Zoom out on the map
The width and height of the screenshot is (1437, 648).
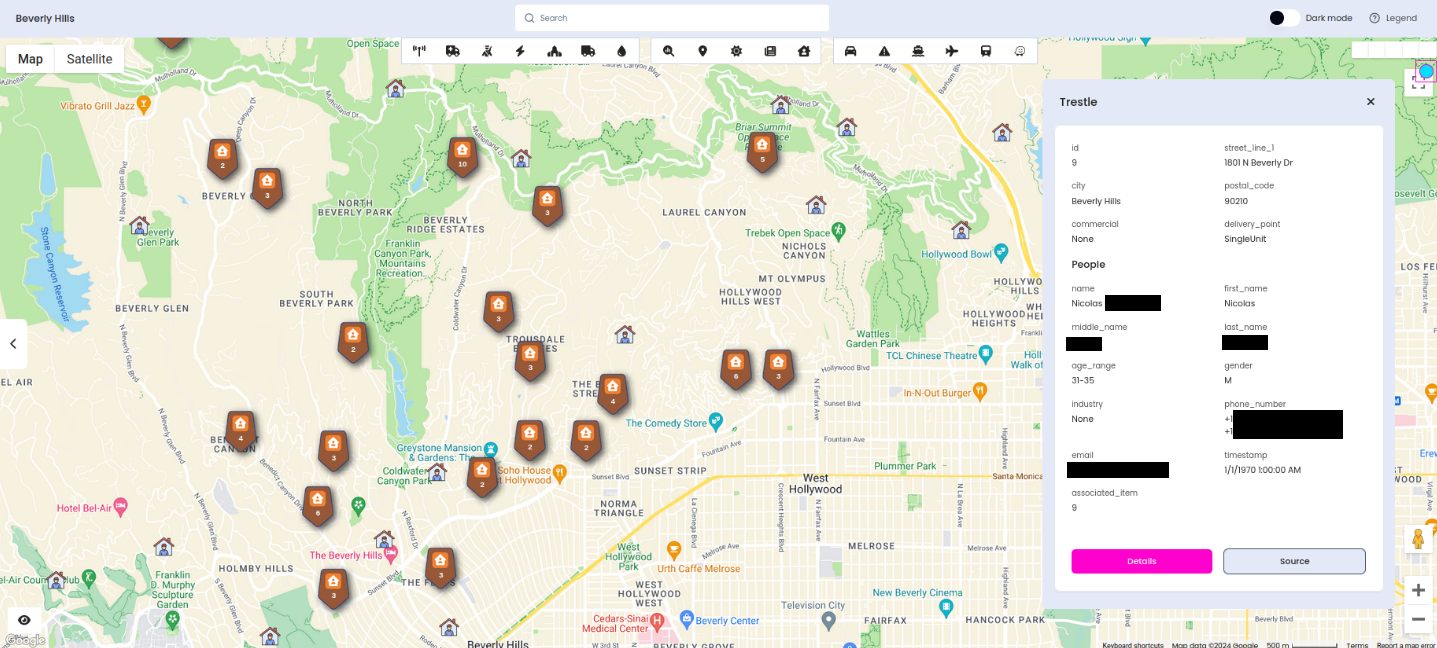click(1418, 619)
